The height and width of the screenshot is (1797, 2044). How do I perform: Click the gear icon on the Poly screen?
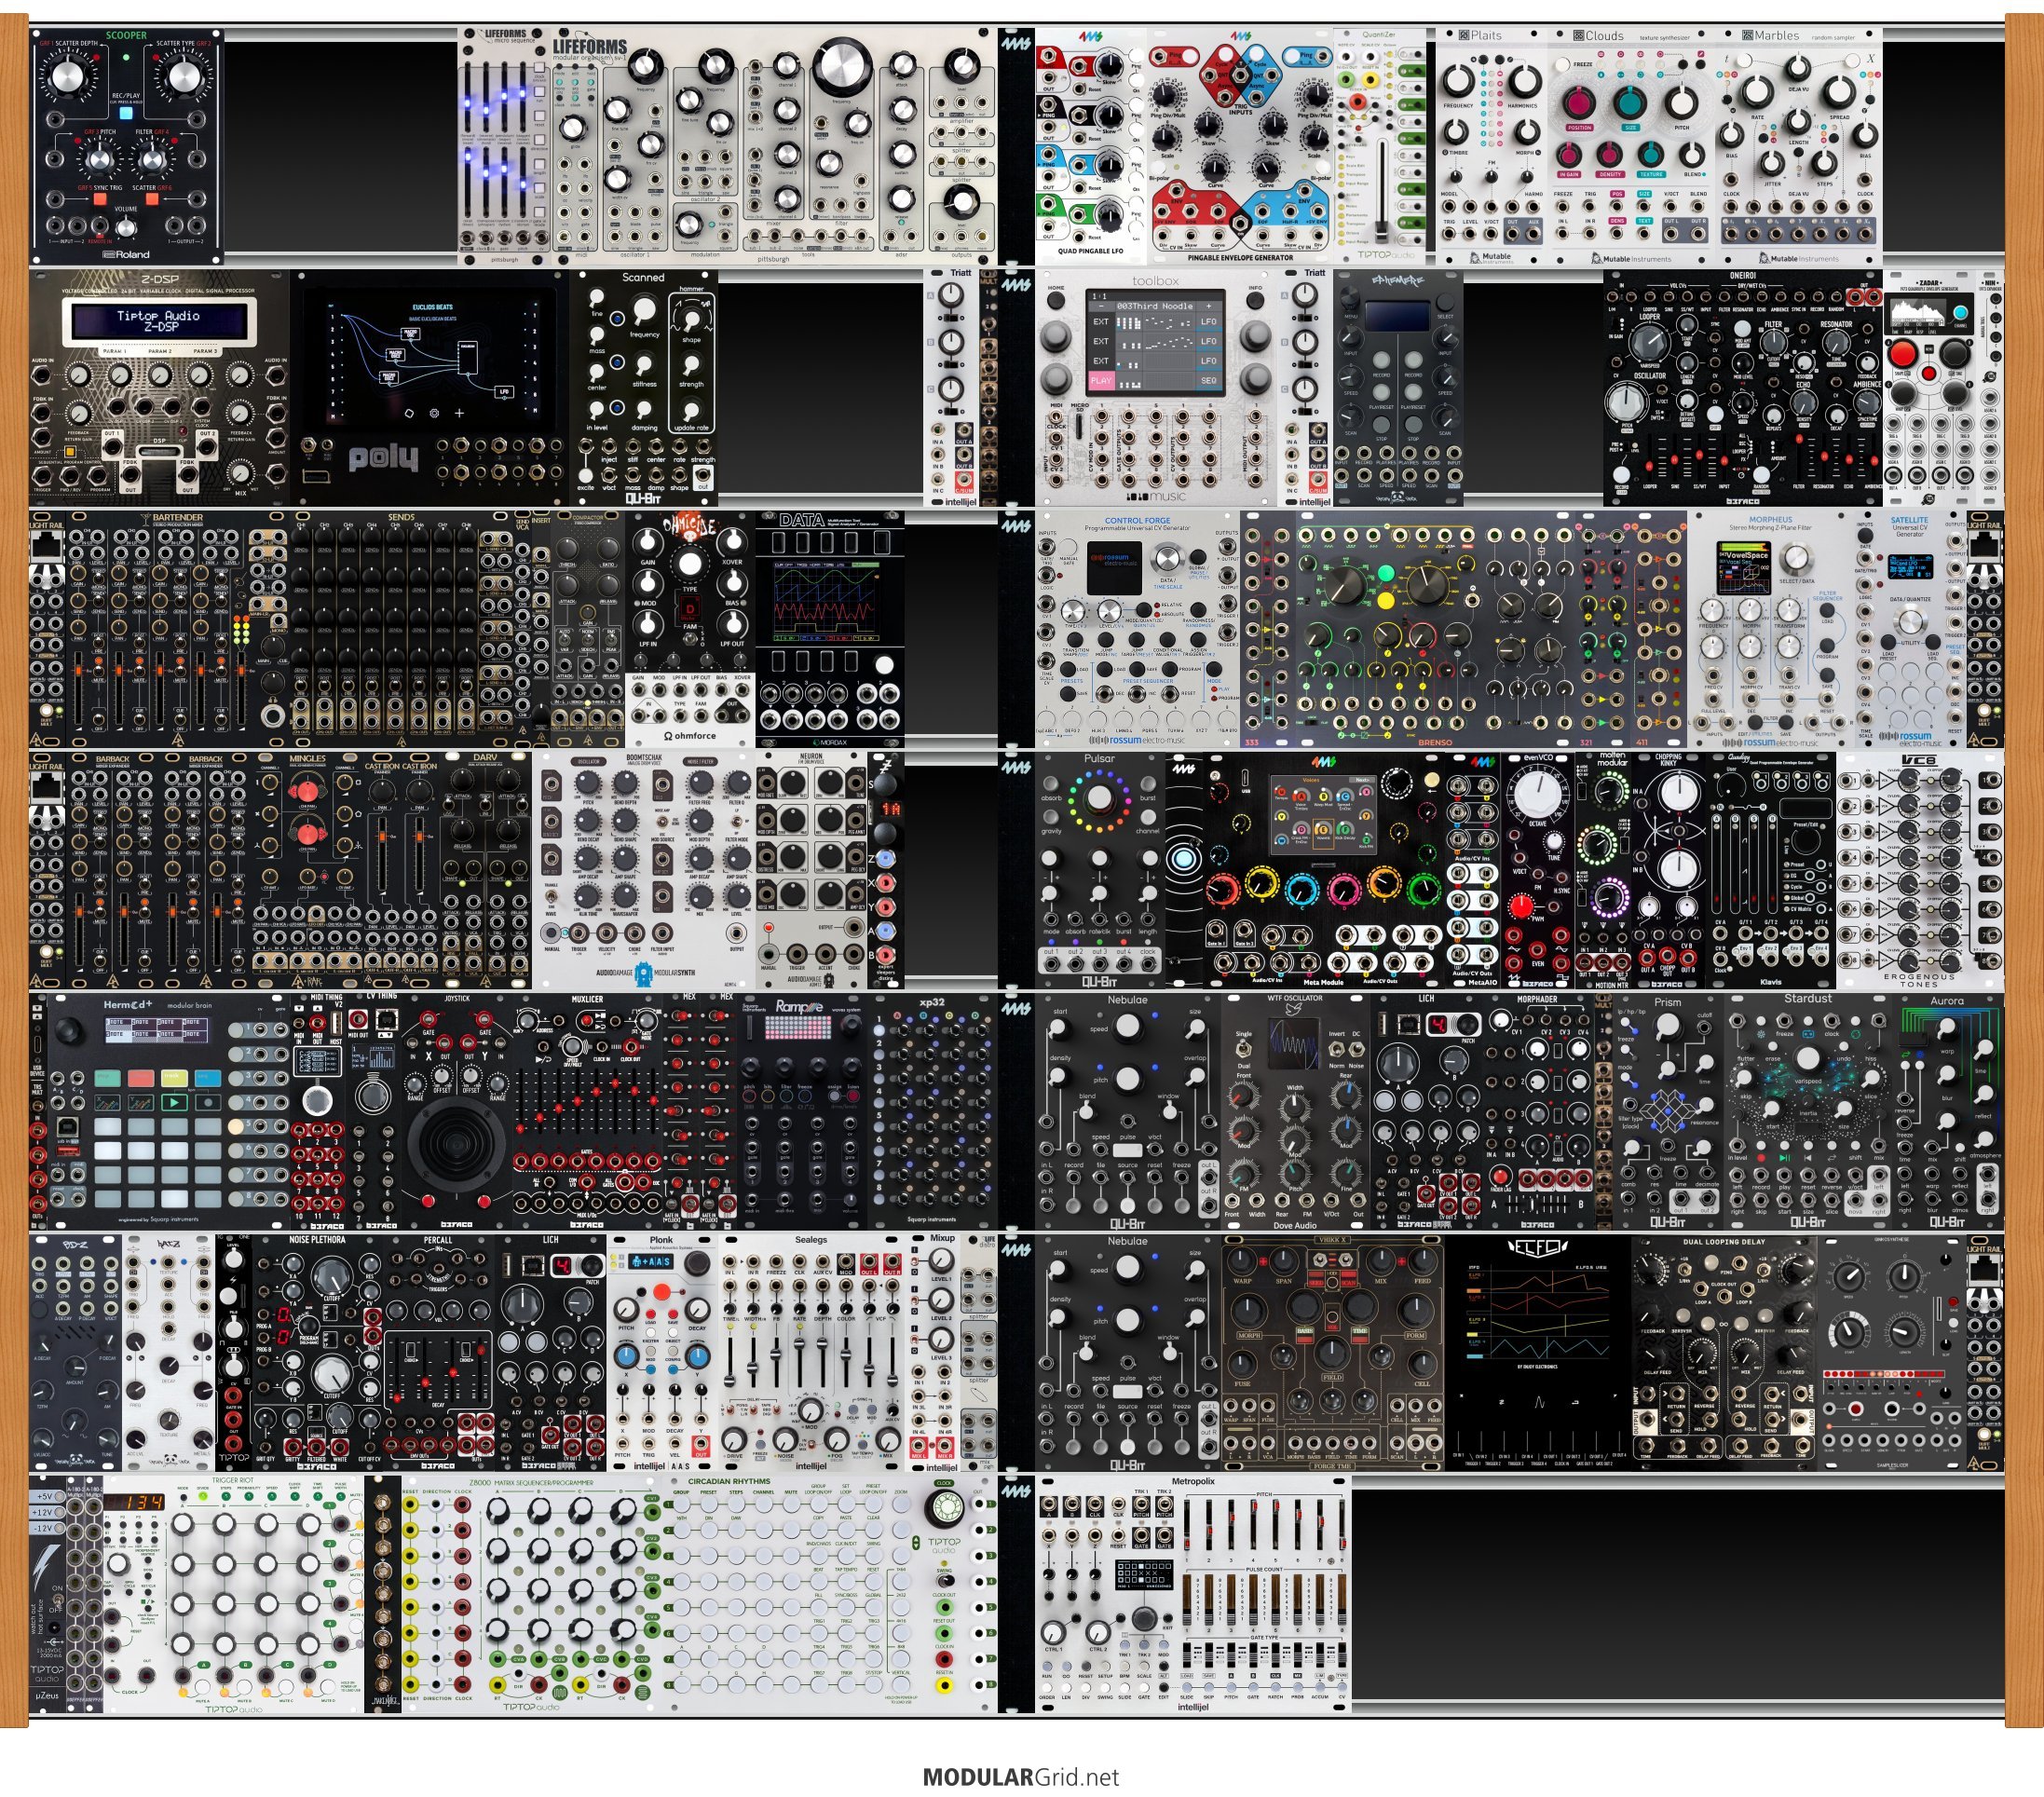[434, 412]
